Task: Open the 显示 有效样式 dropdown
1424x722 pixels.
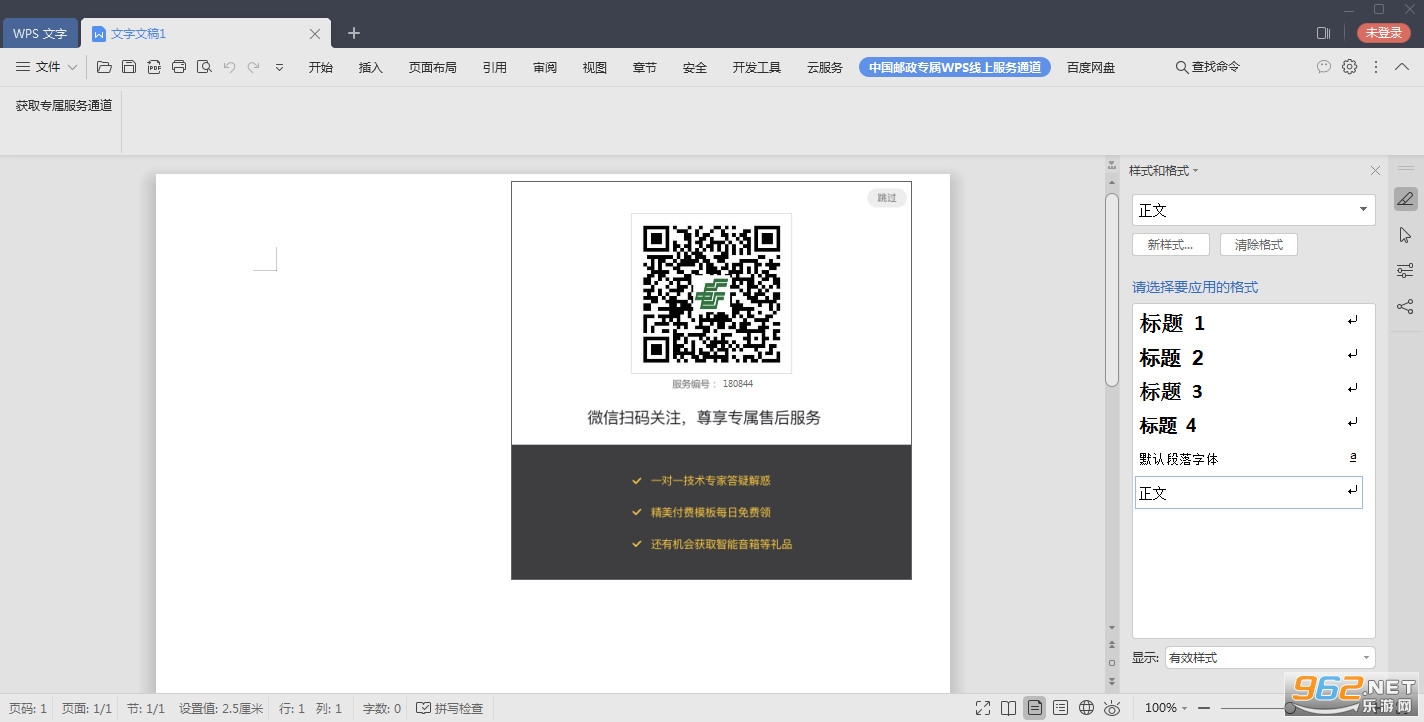Action: pos(1270,657)
